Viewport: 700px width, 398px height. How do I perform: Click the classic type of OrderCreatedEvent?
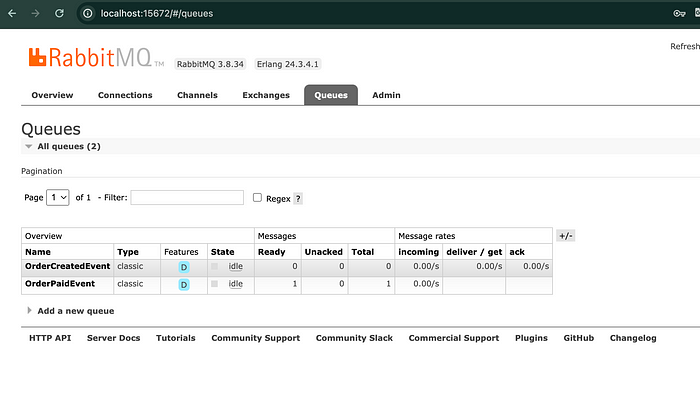click(130, 266)
